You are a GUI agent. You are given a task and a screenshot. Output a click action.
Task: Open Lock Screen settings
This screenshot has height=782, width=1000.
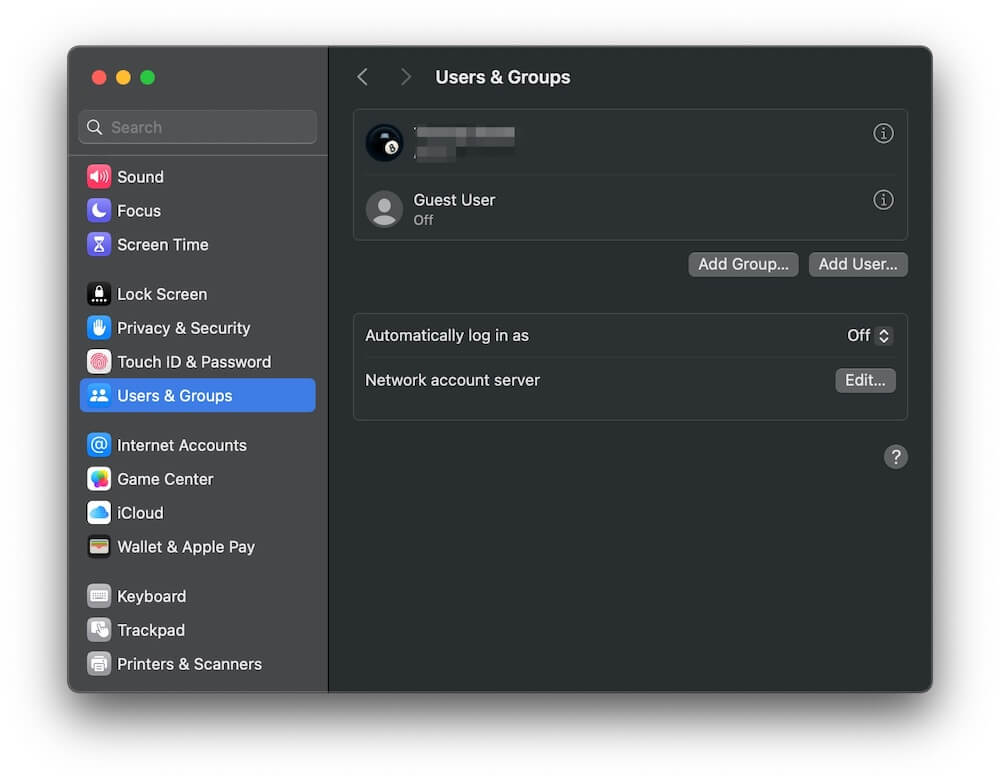[x=197, y=294]
